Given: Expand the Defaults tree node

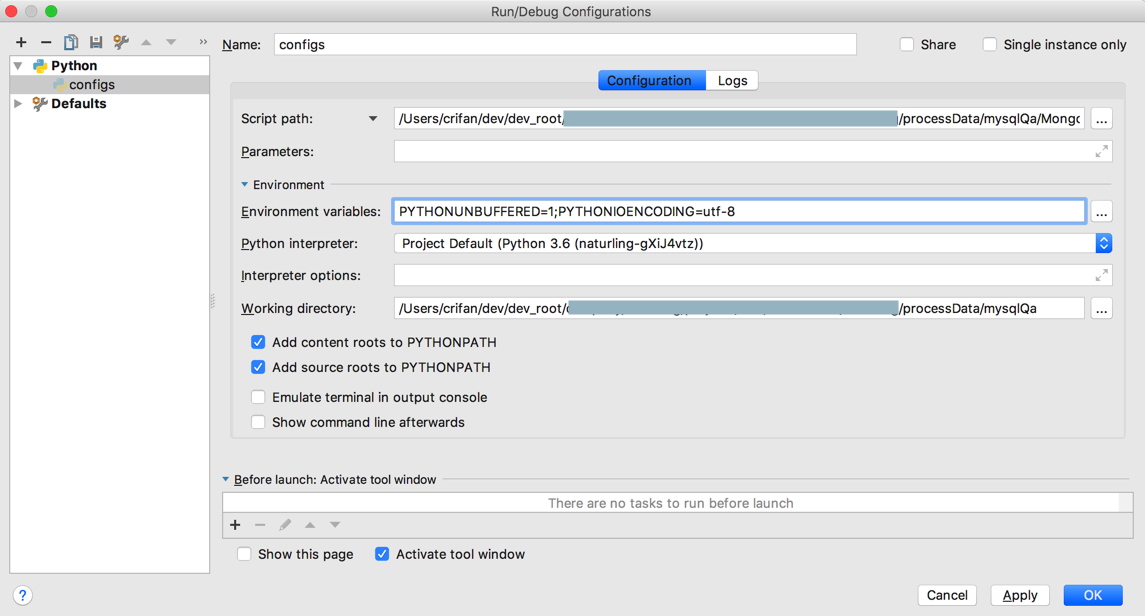Looking at the screenshot, I should coord(18,103).
